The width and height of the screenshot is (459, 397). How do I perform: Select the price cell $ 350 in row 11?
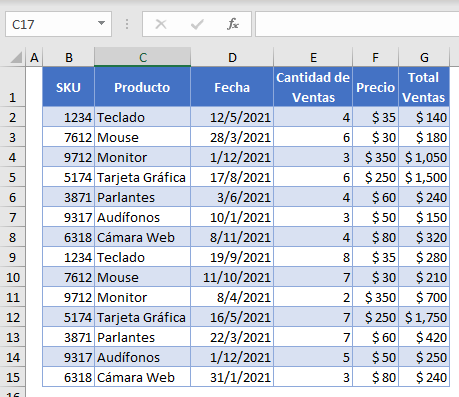[x=375, y=297]
